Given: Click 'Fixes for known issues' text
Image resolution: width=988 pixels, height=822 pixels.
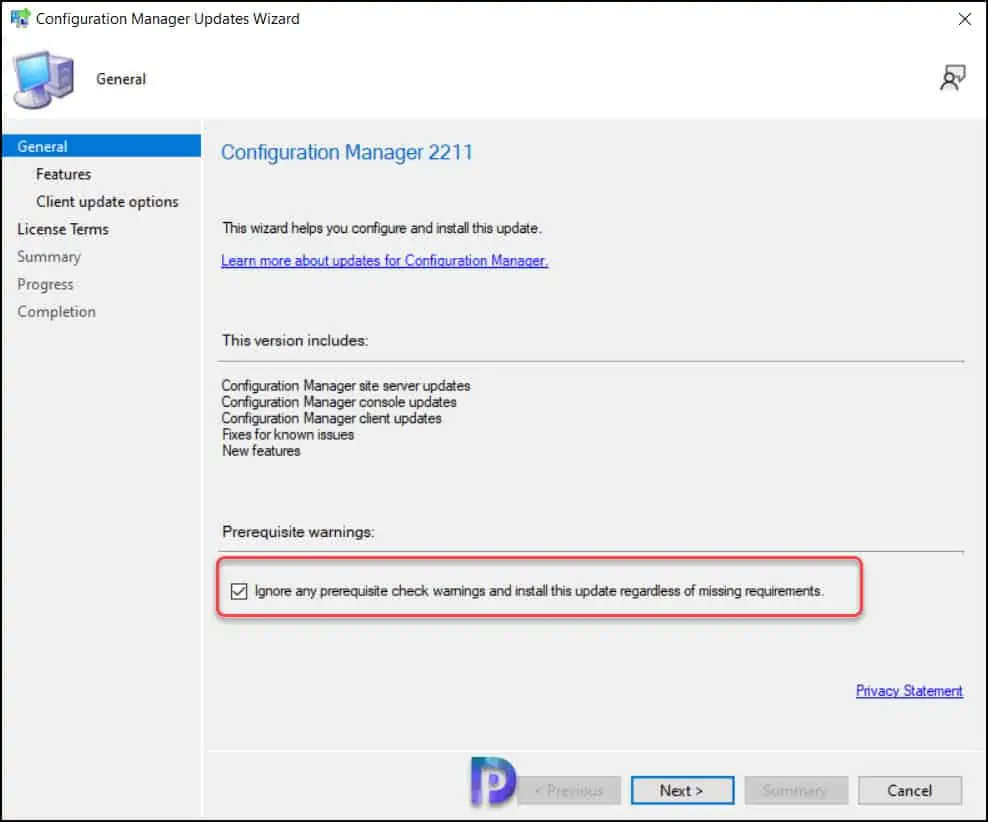Looking at the screenshot, I should click(288, 435).
